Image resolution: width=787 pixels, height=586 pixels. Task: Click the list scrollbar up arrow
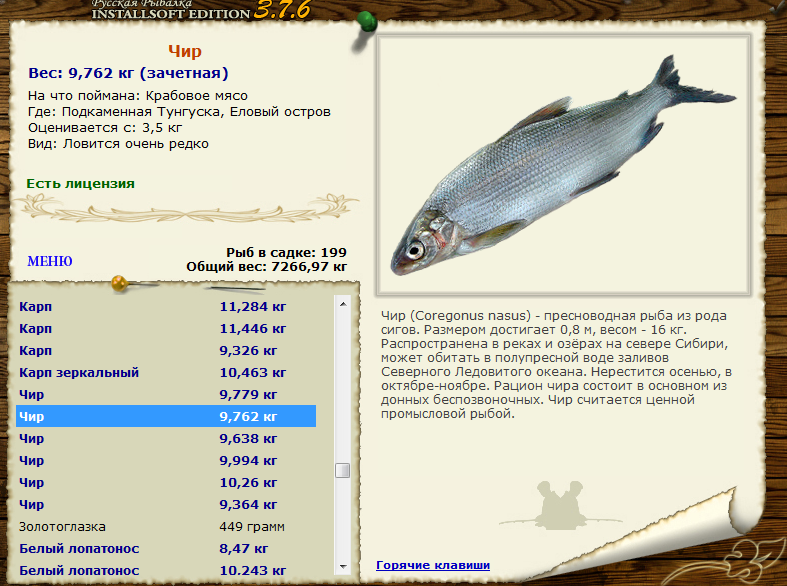343,304
